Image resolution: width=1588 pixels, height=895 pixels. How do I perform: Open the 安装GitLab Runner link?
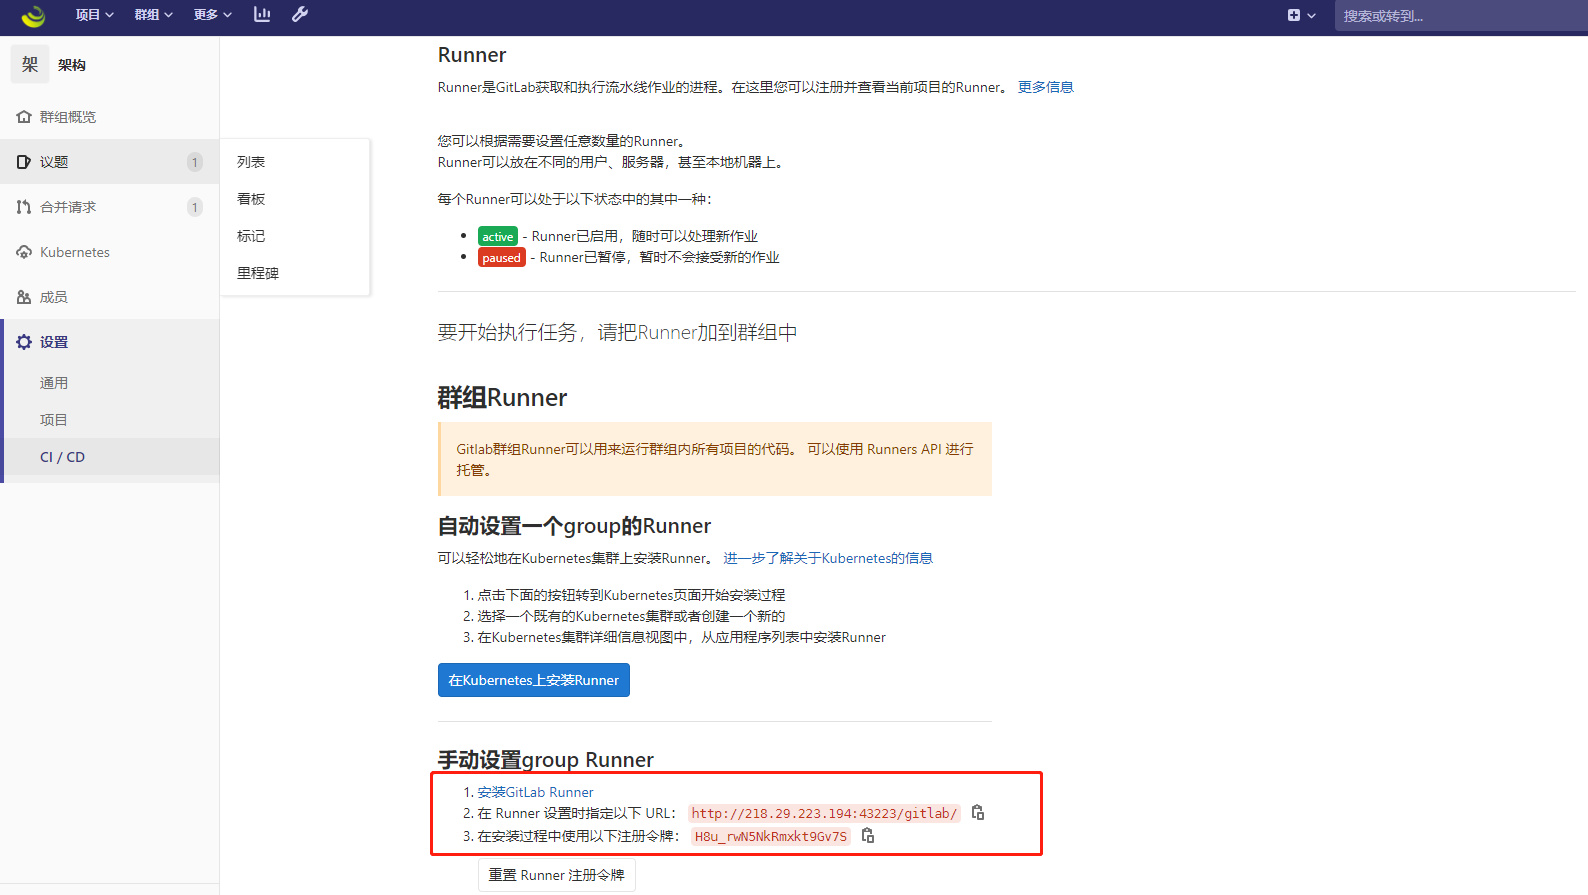point(535,792)
